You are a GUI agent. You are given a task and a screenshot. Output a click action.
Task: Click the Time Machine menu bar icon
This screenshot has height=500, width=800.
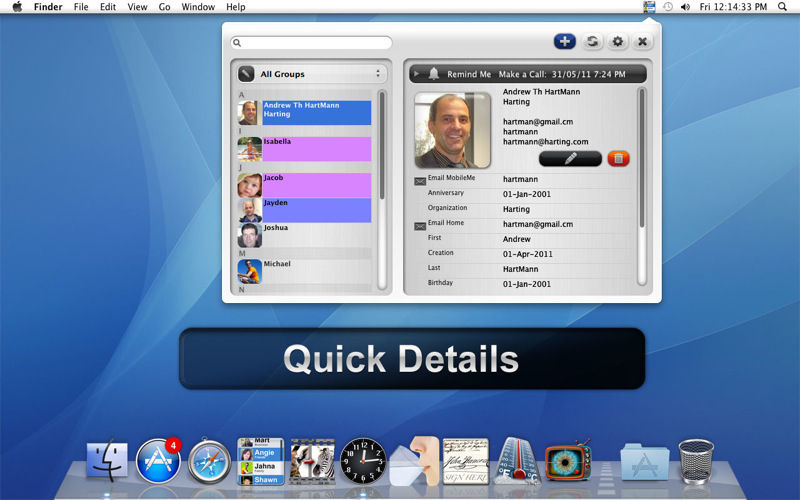pos(668,7)
